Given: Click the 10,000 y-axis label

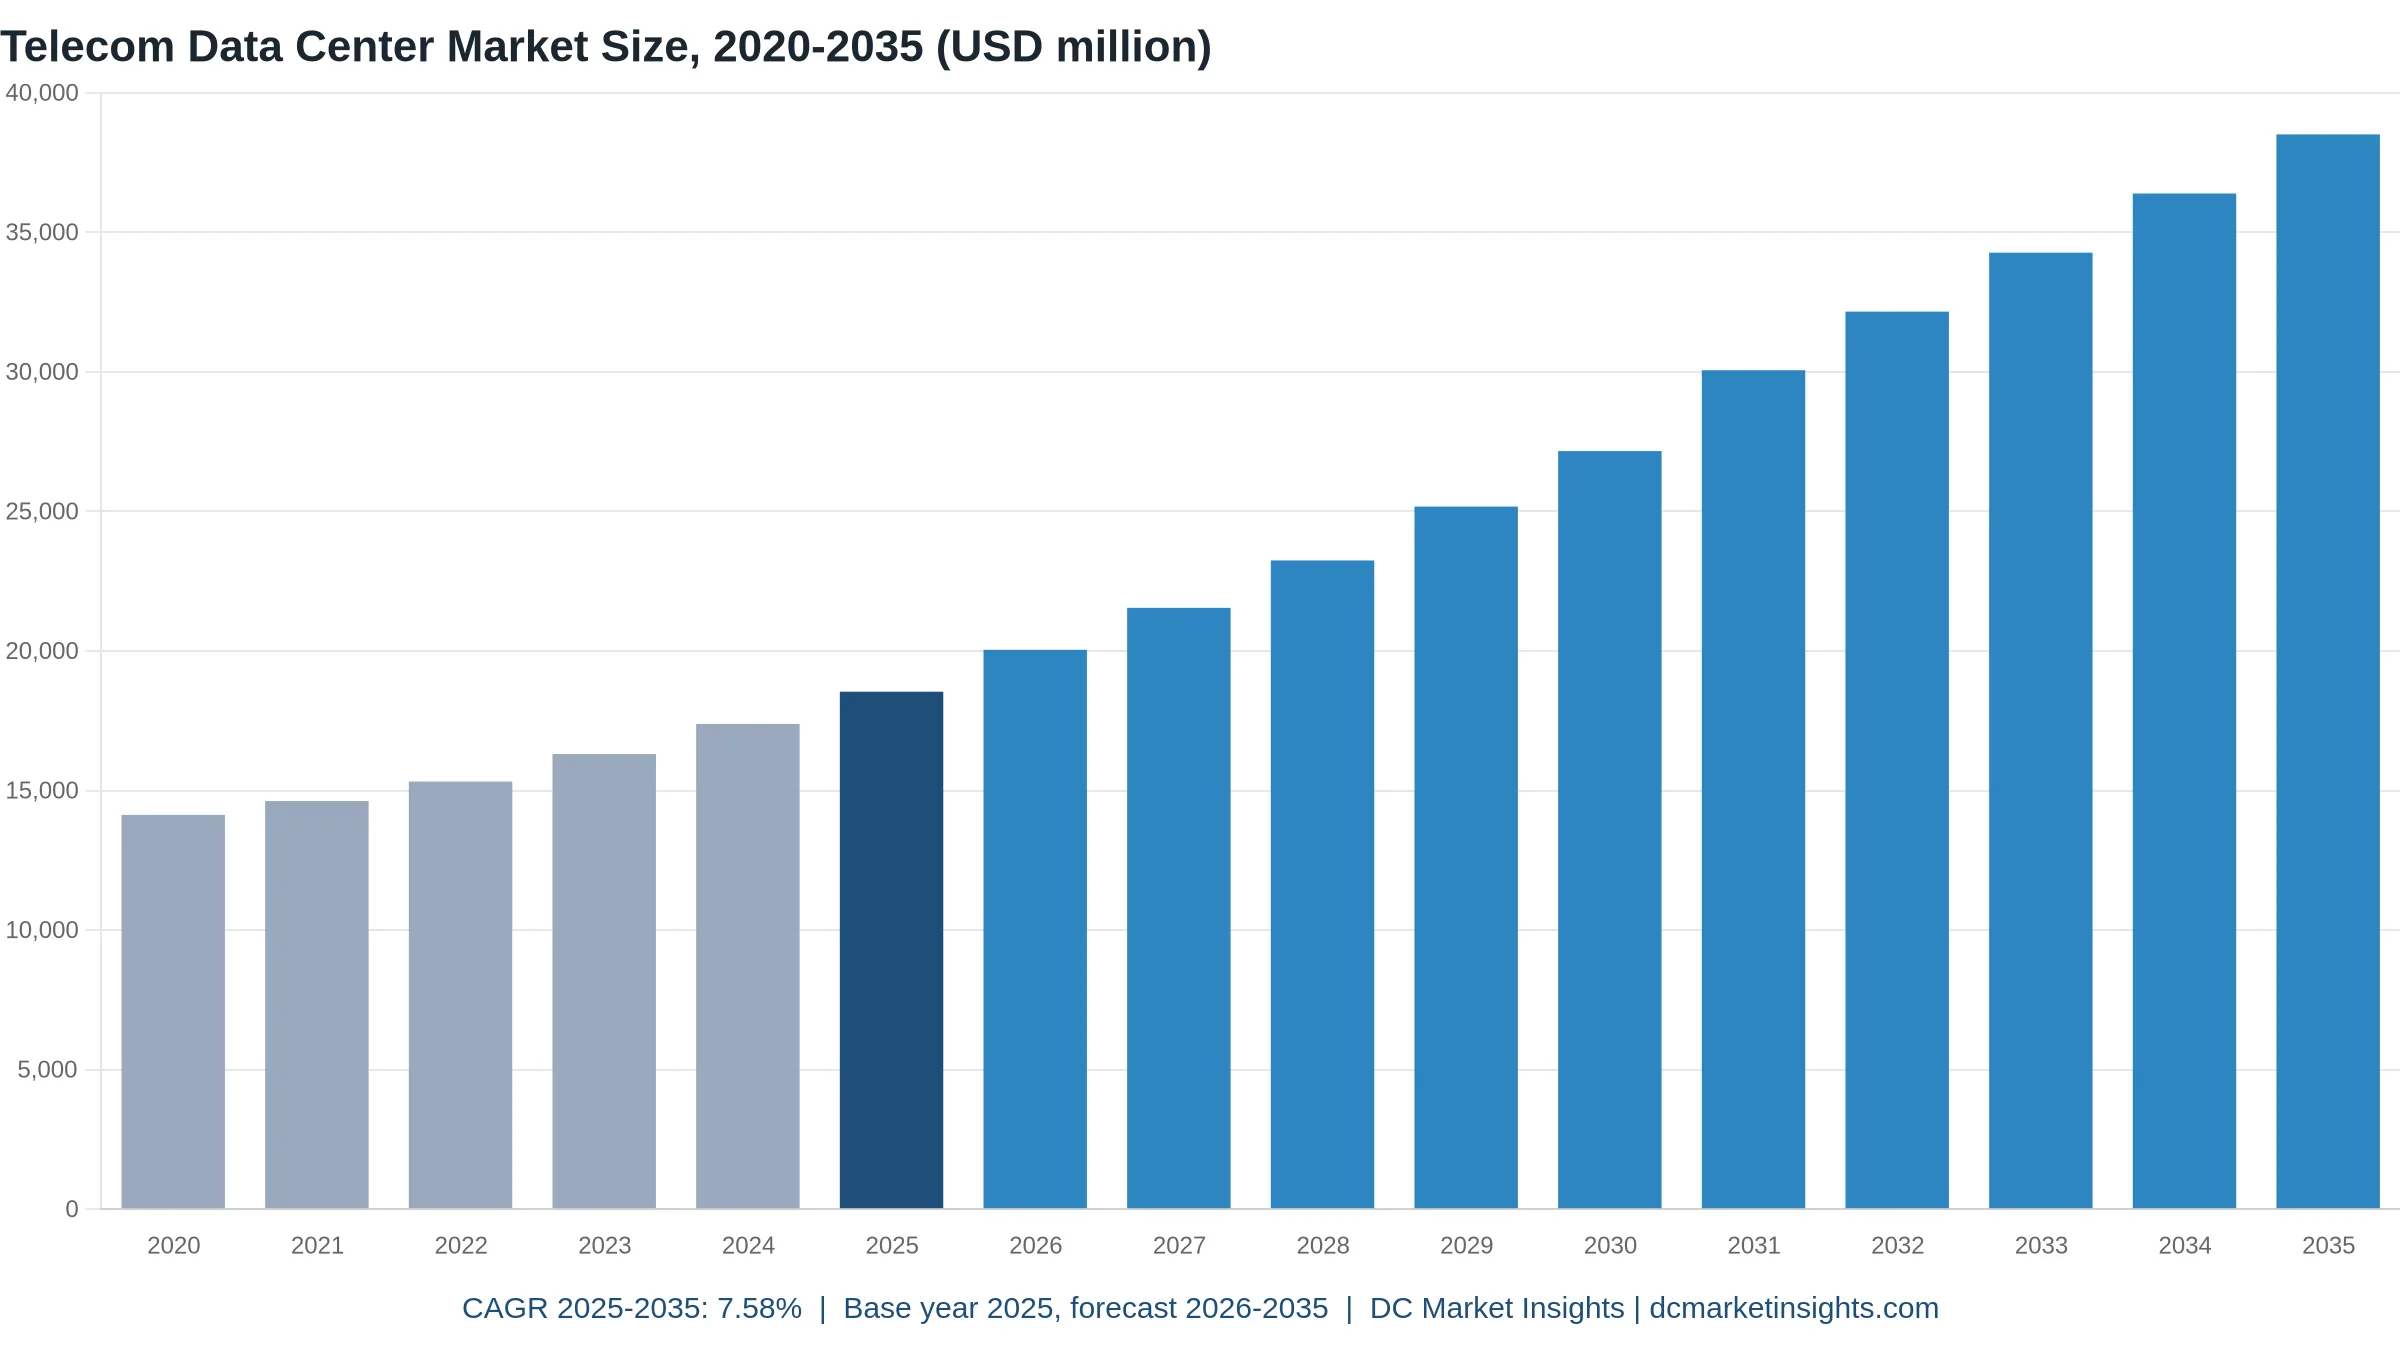Looking at the screenshot, I should 42,930.
